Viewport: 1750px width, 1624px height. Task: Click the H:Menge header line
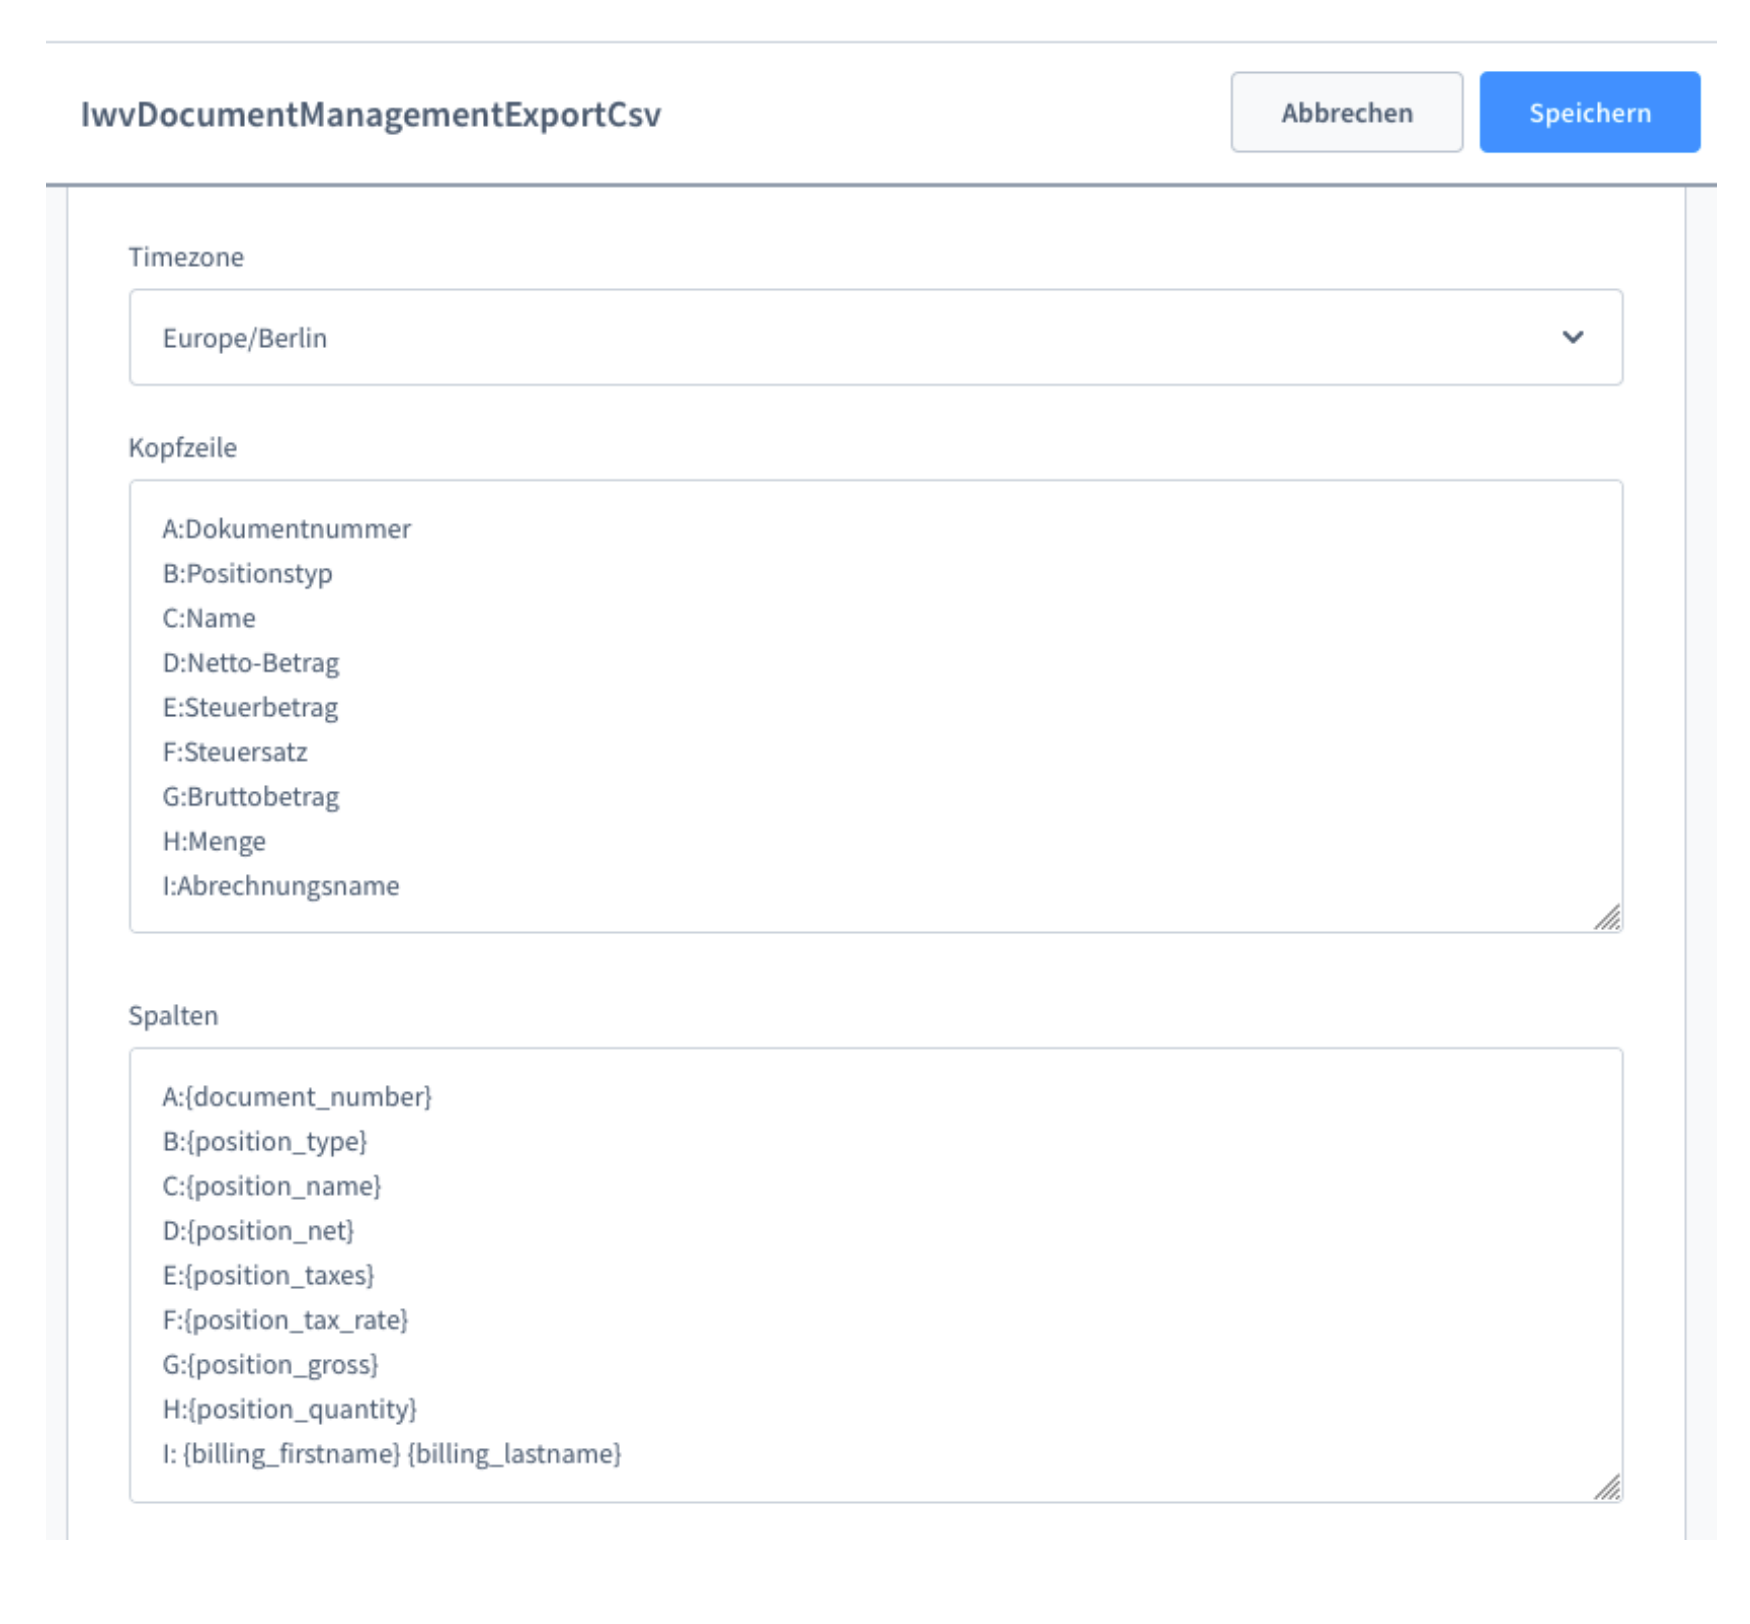tap(214, 842)
